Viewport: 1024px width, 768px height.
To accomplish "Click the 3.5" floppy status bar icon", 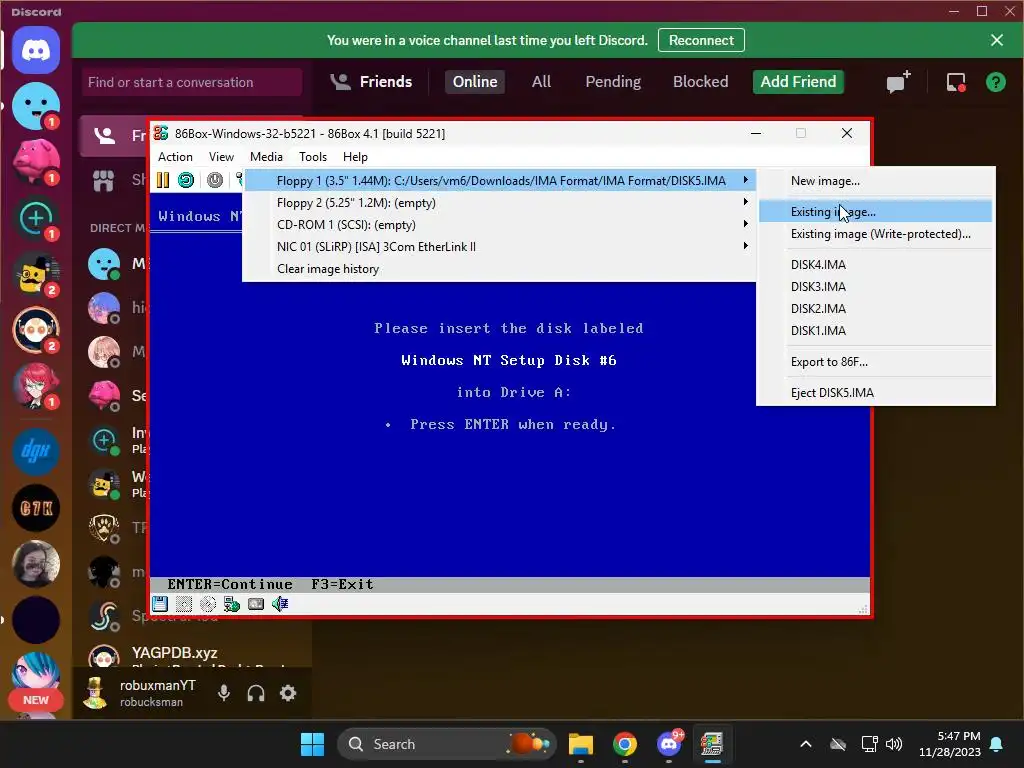I will pos(160,604).
